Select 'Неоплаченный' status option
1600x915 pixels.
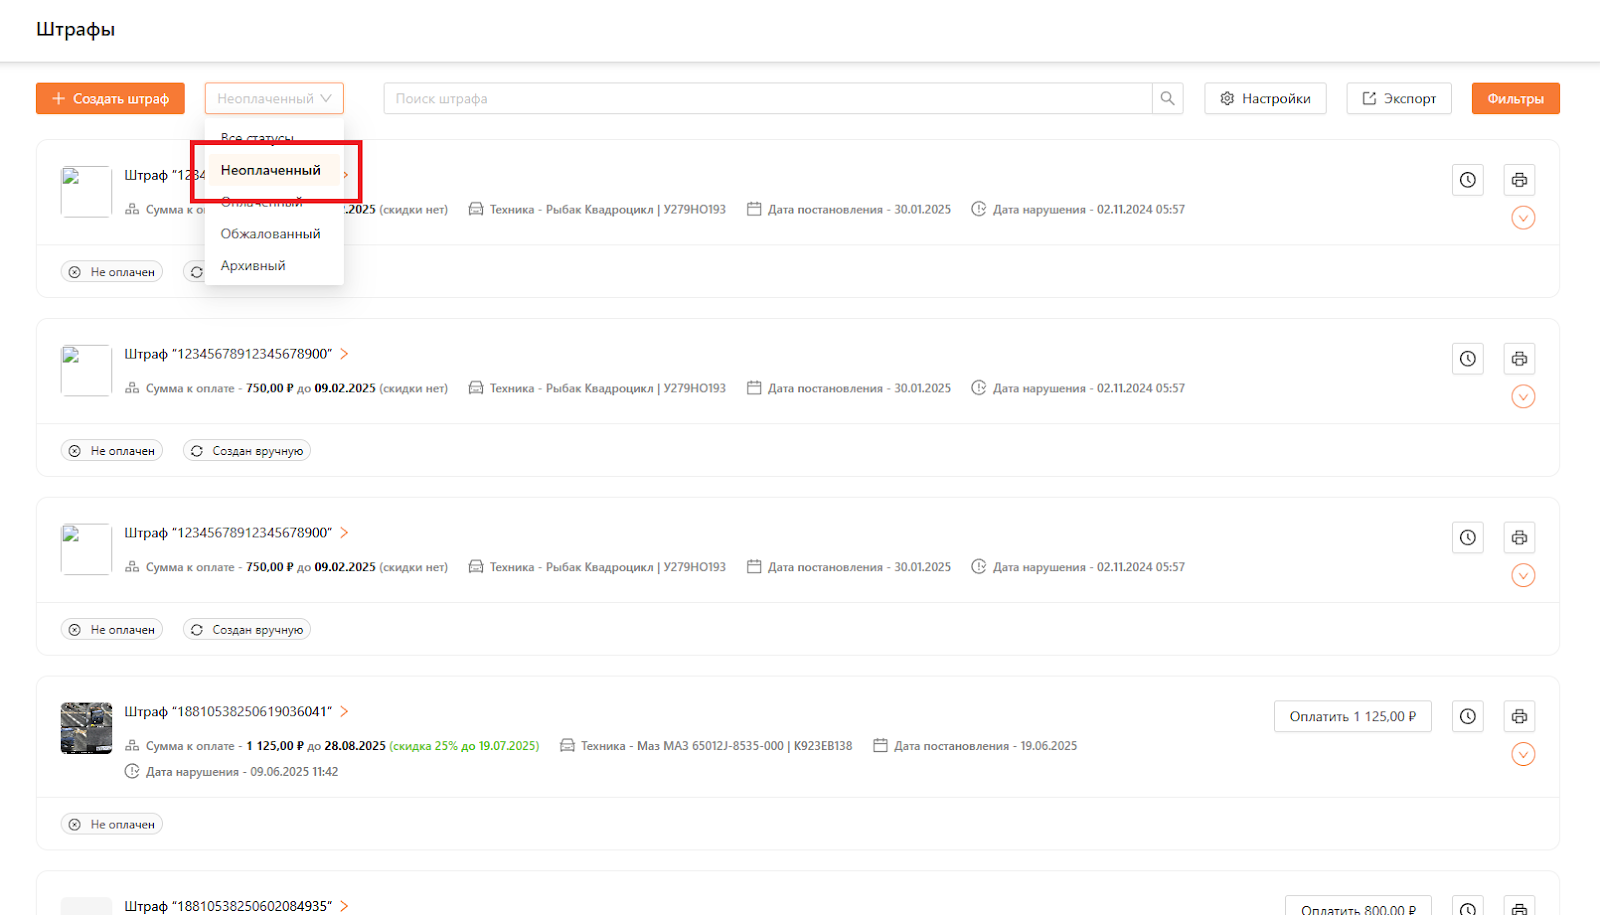tap(271, 170)
